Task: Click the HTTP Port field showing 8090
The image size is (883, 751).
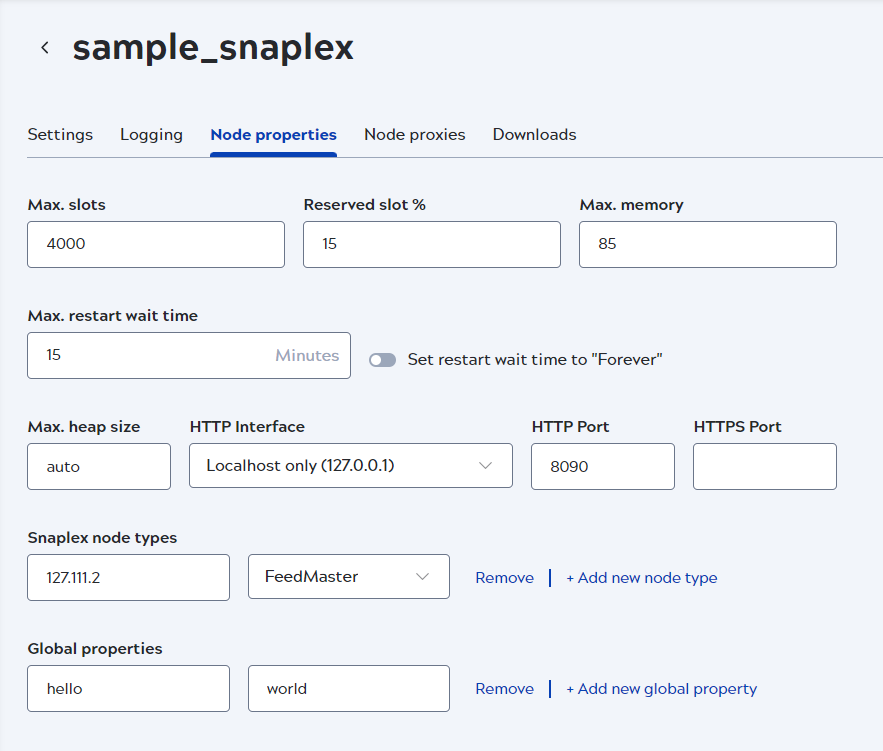Action: point(602,466)
